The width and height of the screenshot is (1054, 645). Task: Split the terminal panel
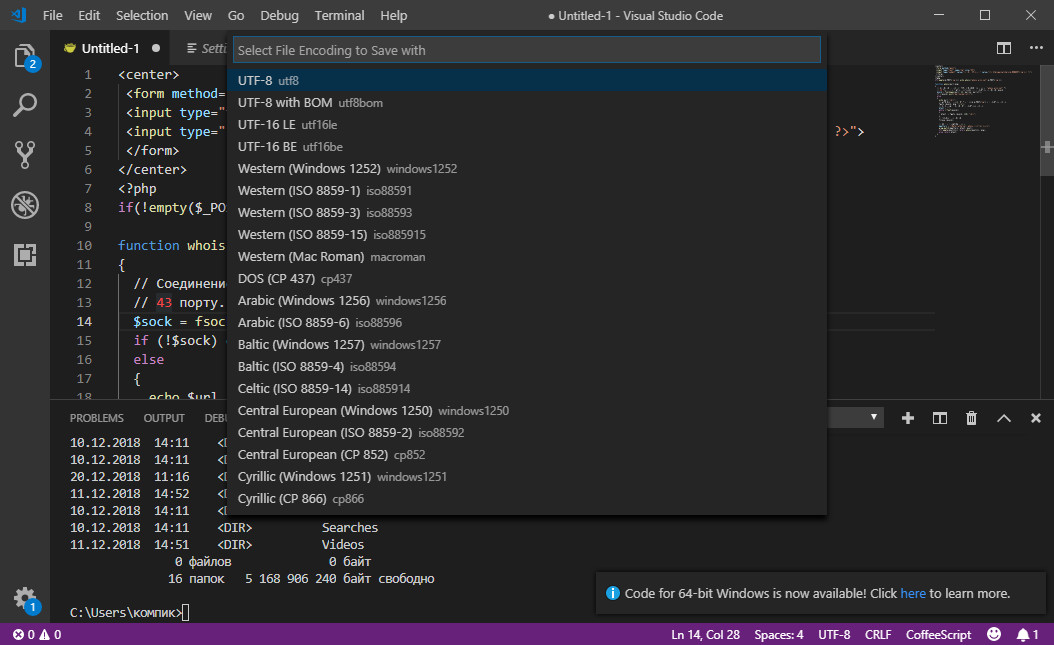click(x=940, y=418)
